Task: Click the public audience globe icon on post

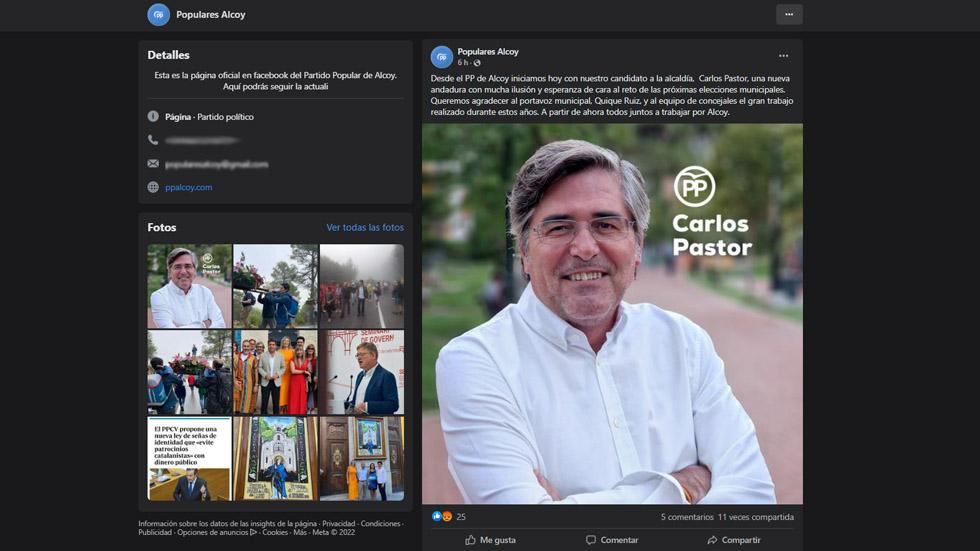Action: coord(477,63)
